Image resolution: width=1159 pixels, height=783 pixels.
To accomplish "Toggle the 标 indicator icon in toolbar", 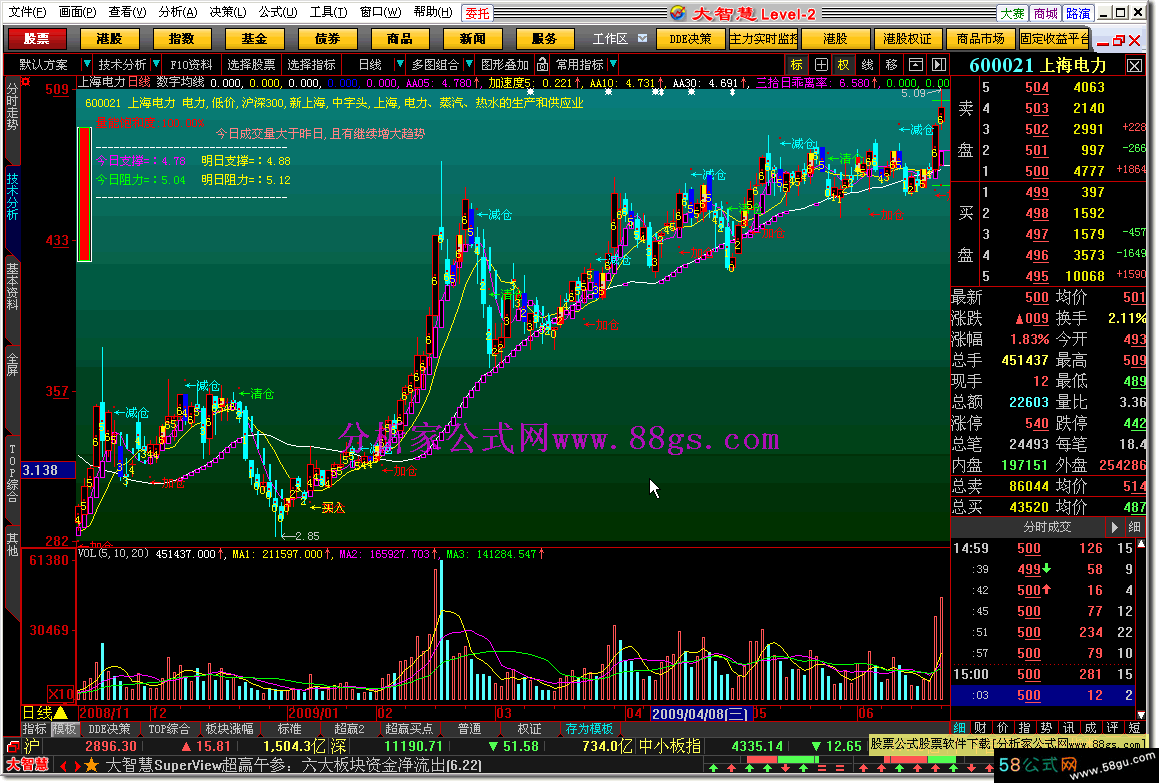I will 796,65.
